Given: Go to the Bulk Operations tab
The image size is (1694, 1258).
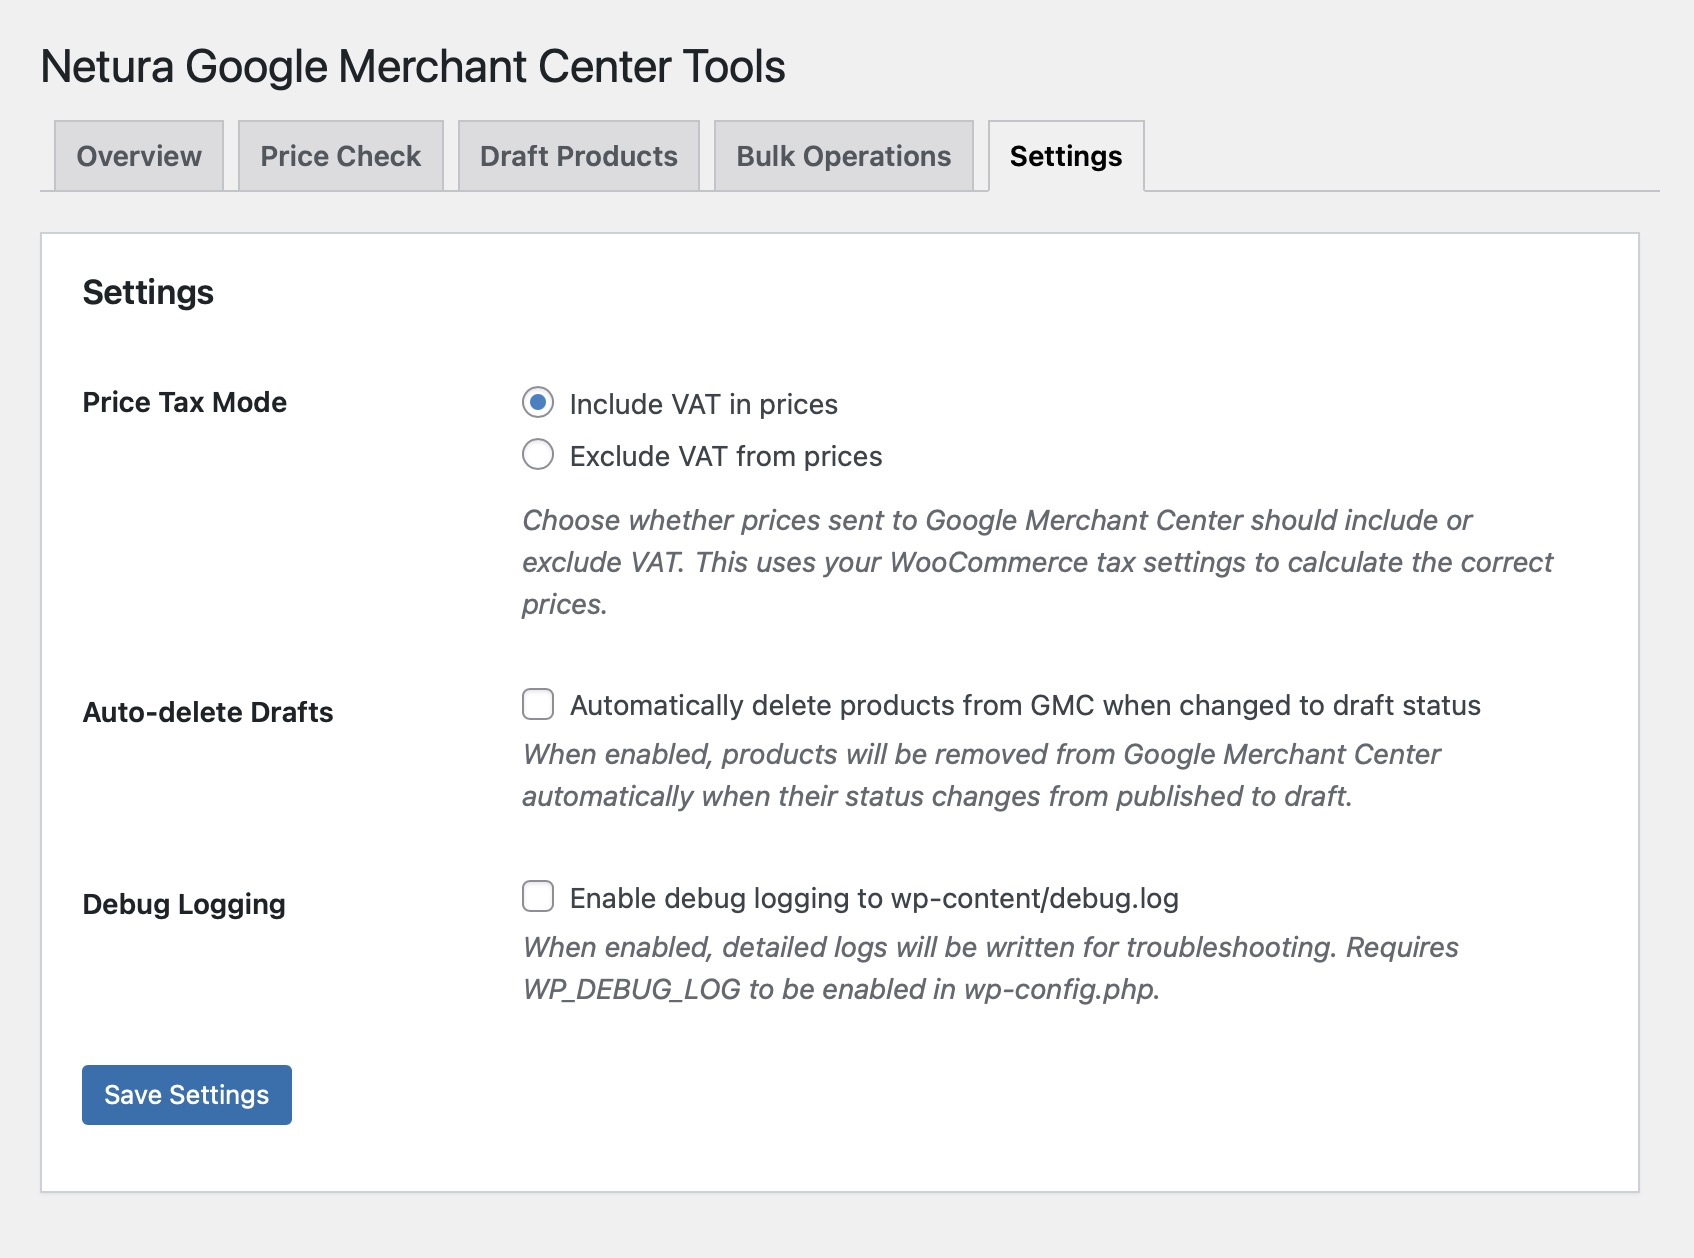Looking at the screenshot, I should [x=842, y=156].
